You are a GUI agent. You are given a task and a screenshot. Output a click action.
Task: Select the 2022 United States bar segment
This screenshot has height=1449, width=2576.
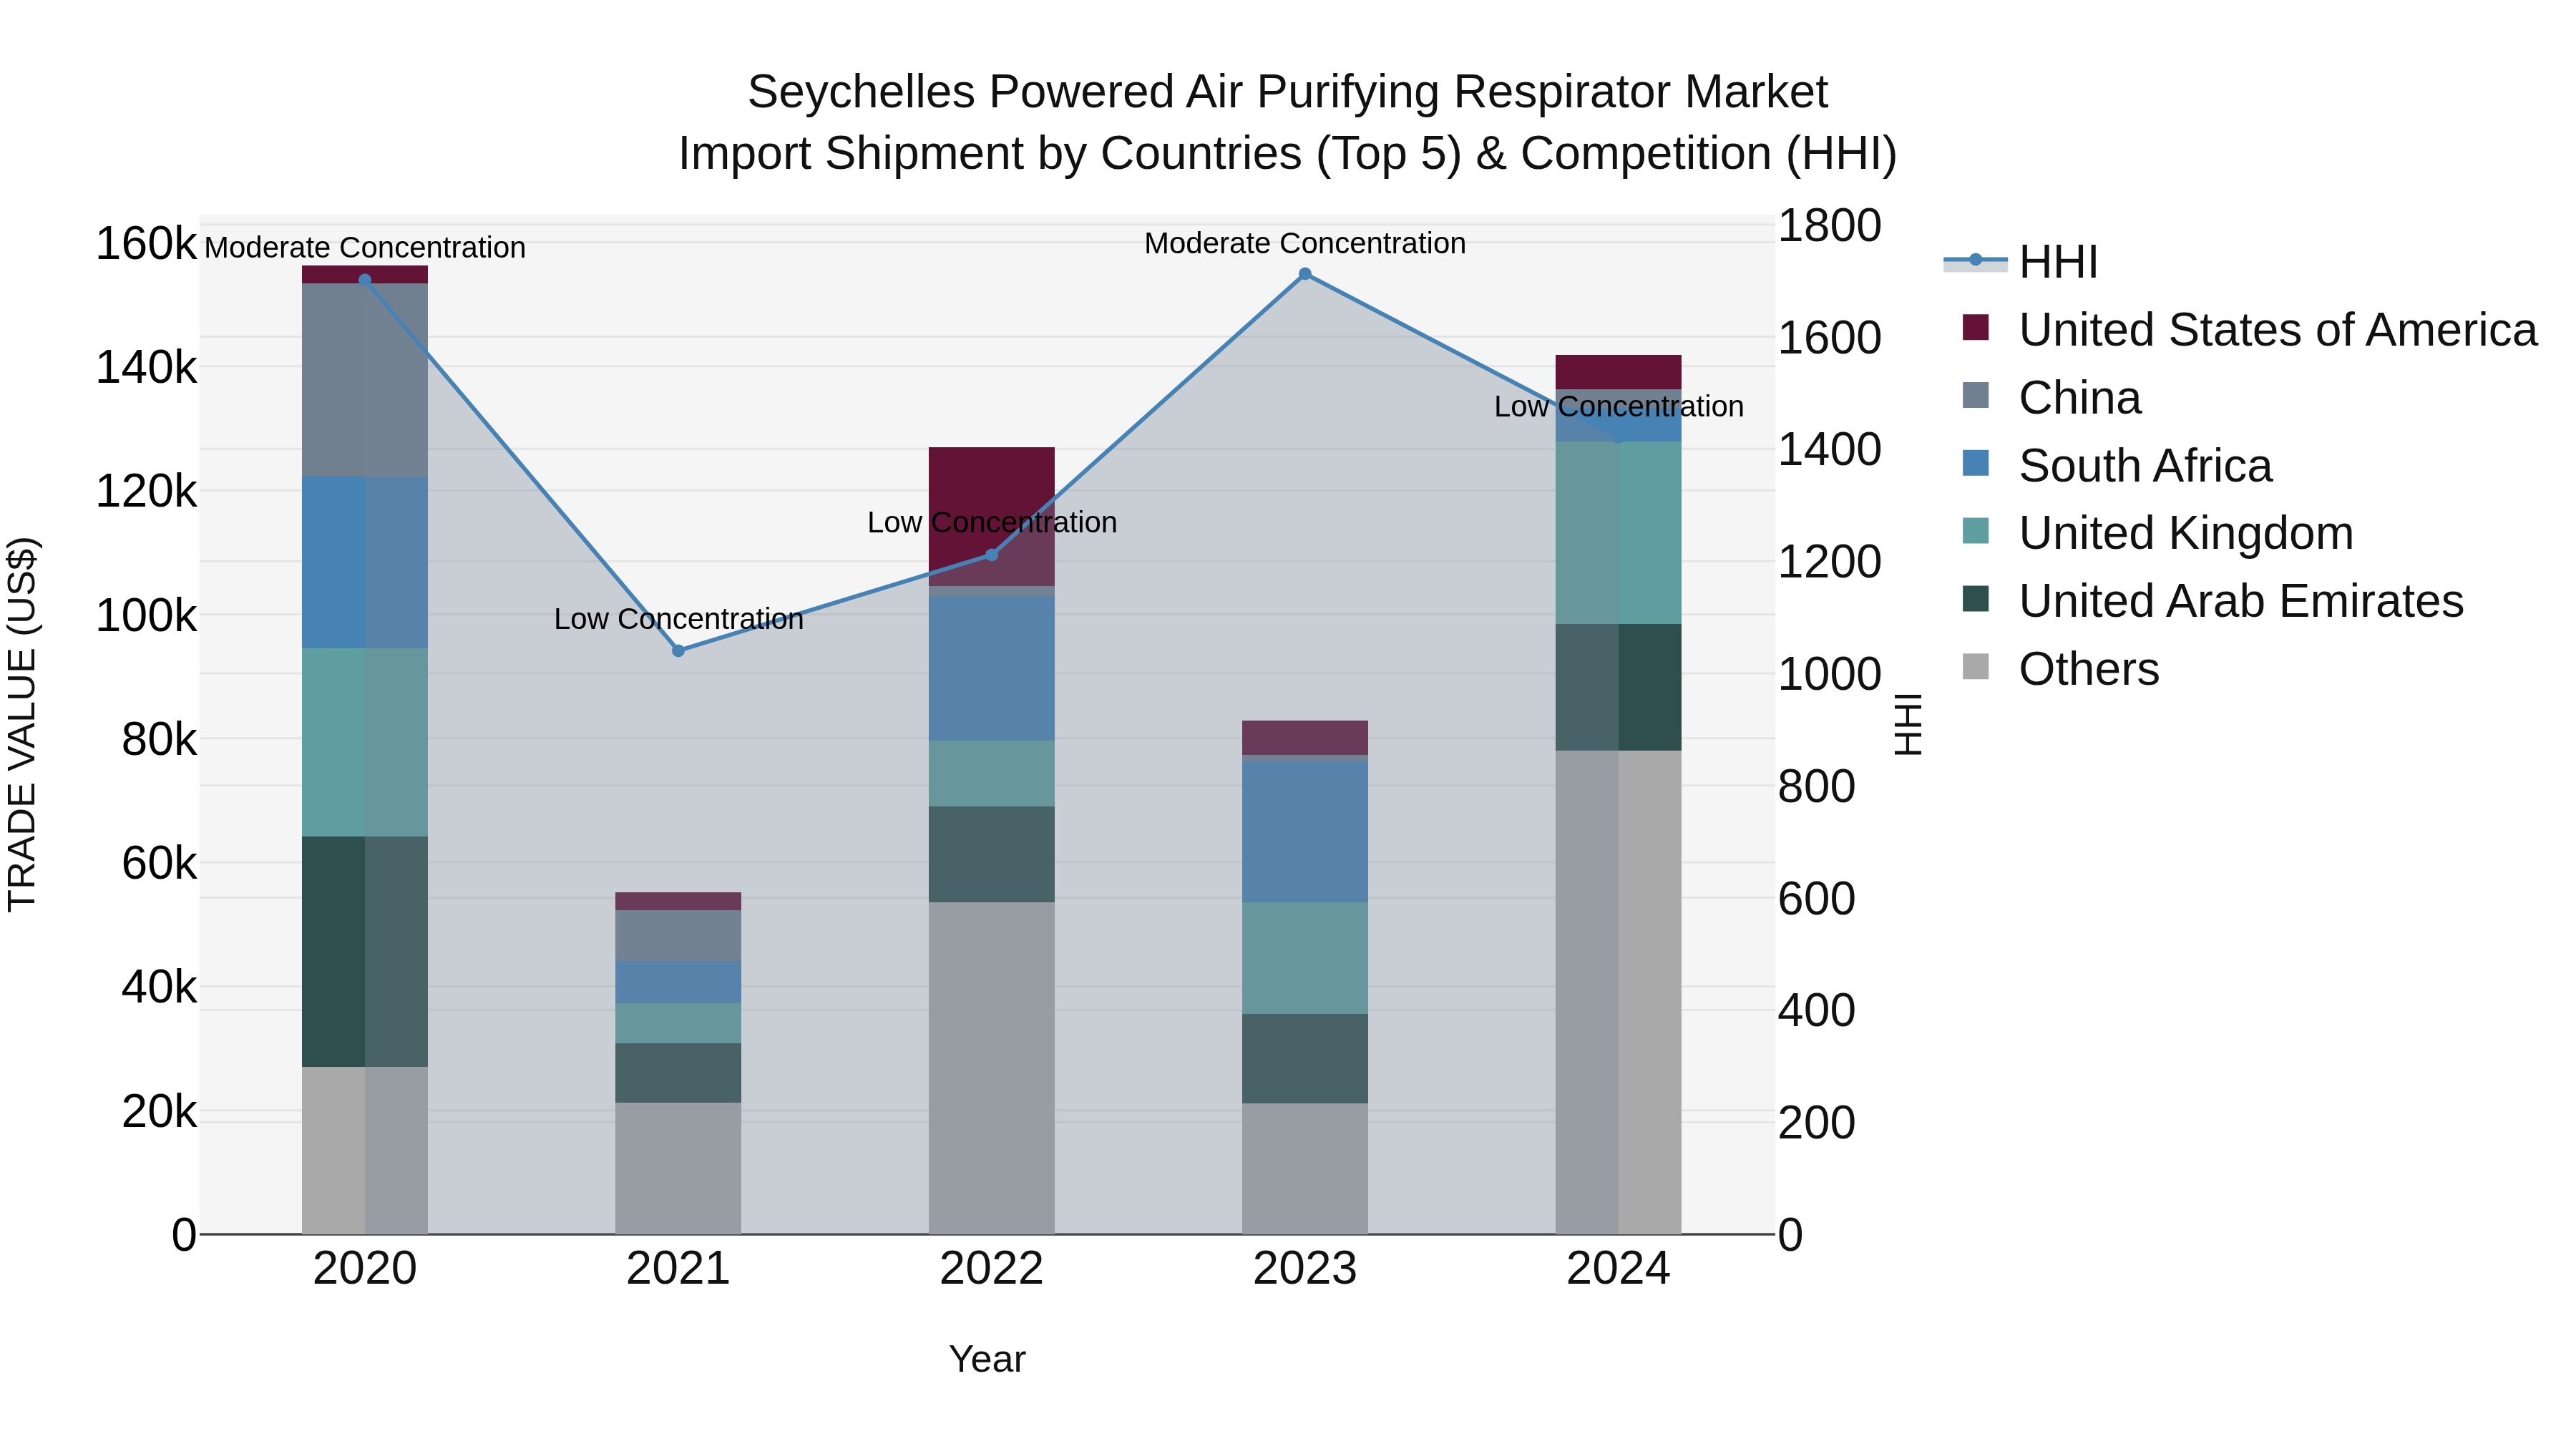coord(992,516)
